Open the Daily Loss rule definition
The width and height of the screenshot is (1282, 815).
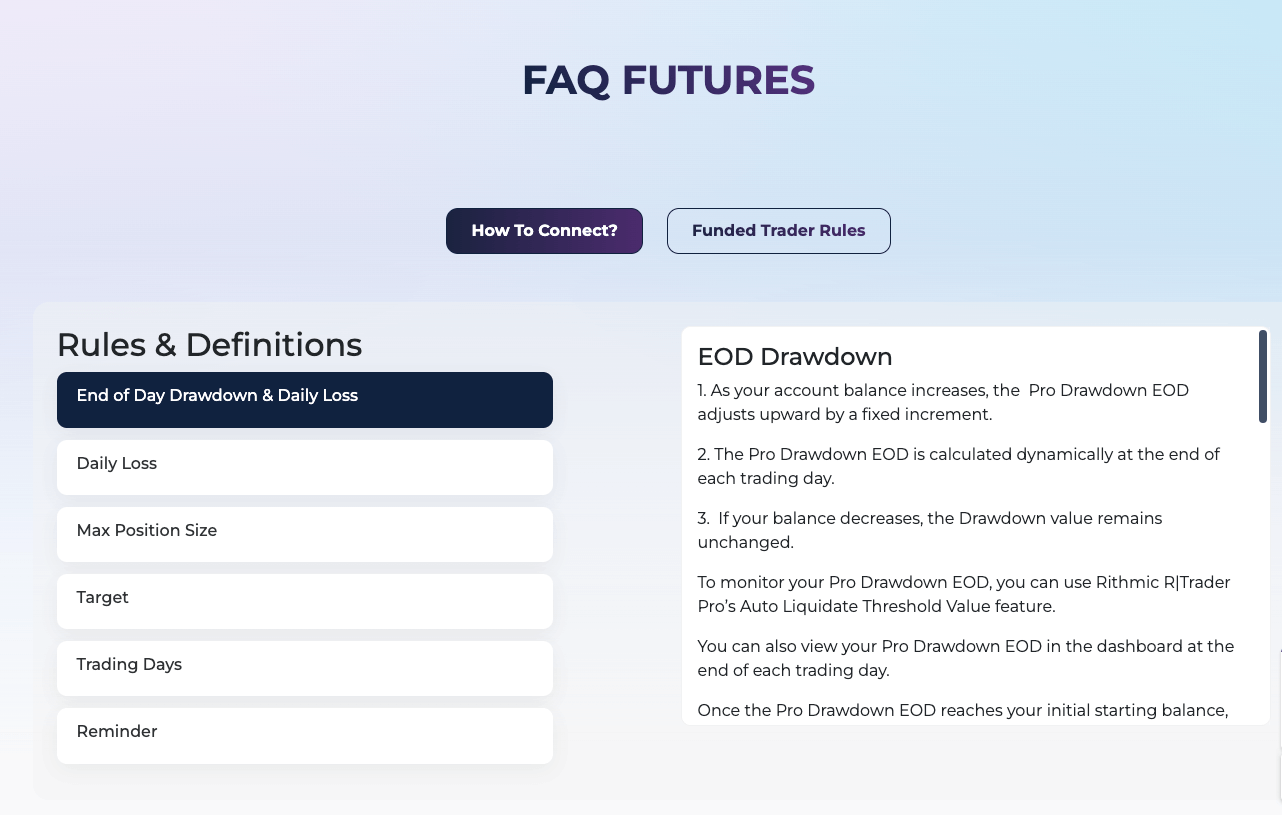[305, 466]
